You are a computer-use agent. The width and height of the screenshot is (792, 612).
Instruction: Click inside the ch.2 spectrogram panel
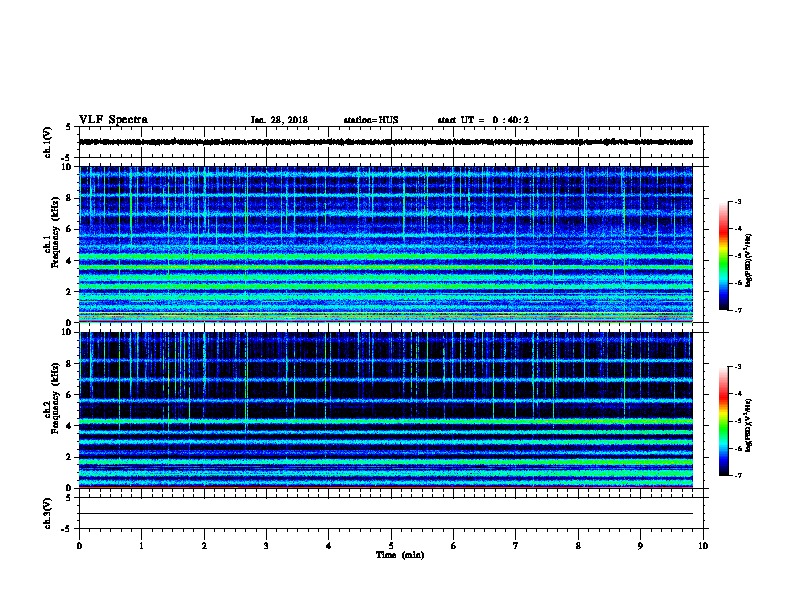click(386, 410)
